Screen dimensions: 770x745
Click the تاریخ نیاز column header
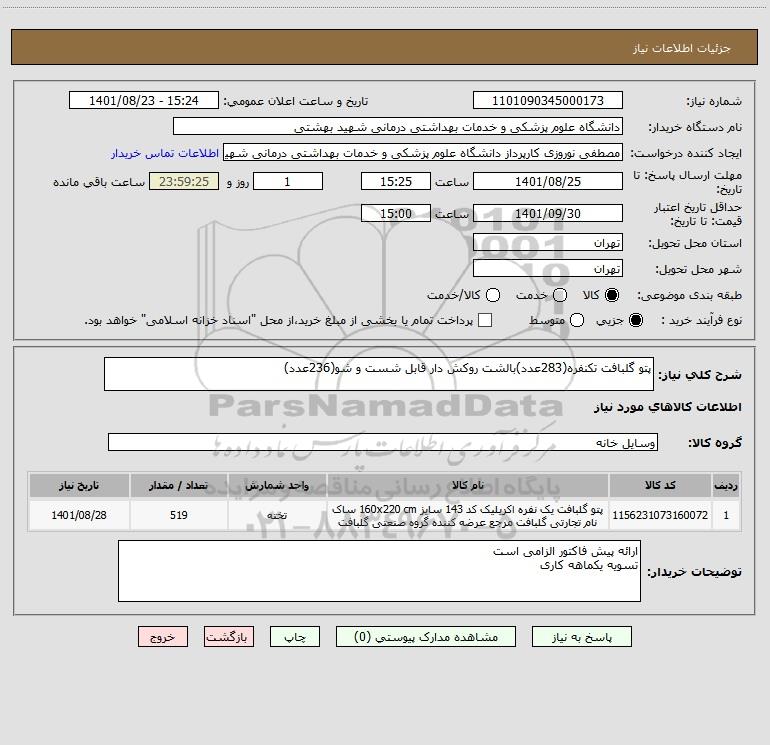pyautogui.click(x=79, y=485)
